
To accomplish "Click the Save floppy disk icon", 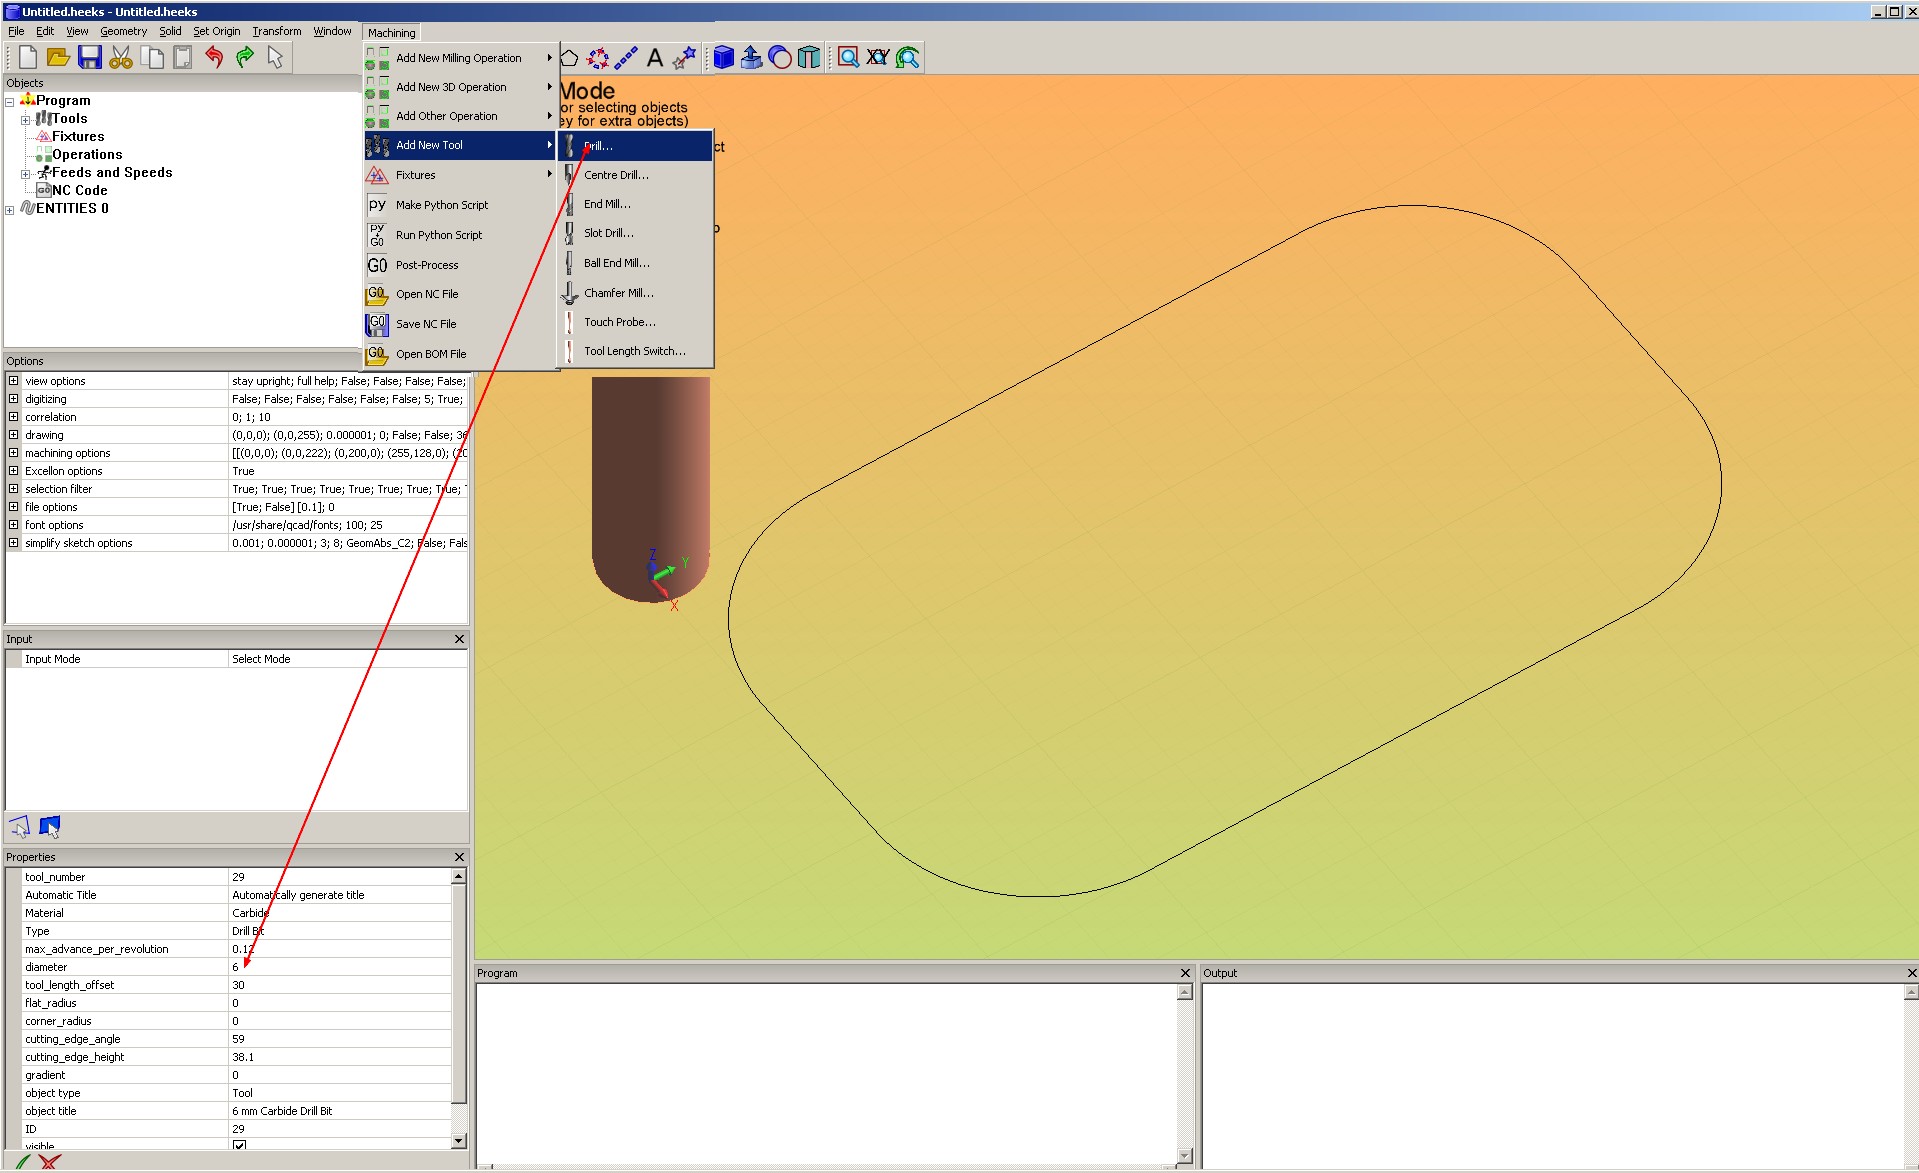I will 90,58.
